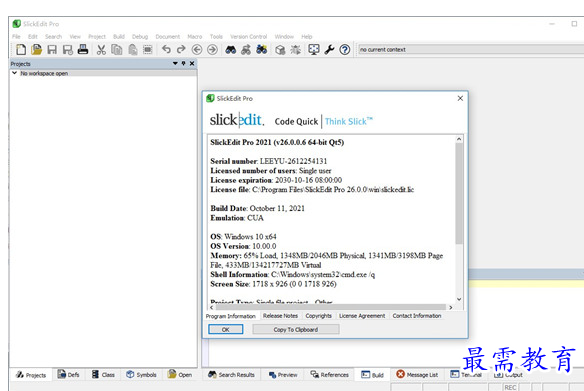
Task: Select the Class tool window tab
Action: click(103, 375)
